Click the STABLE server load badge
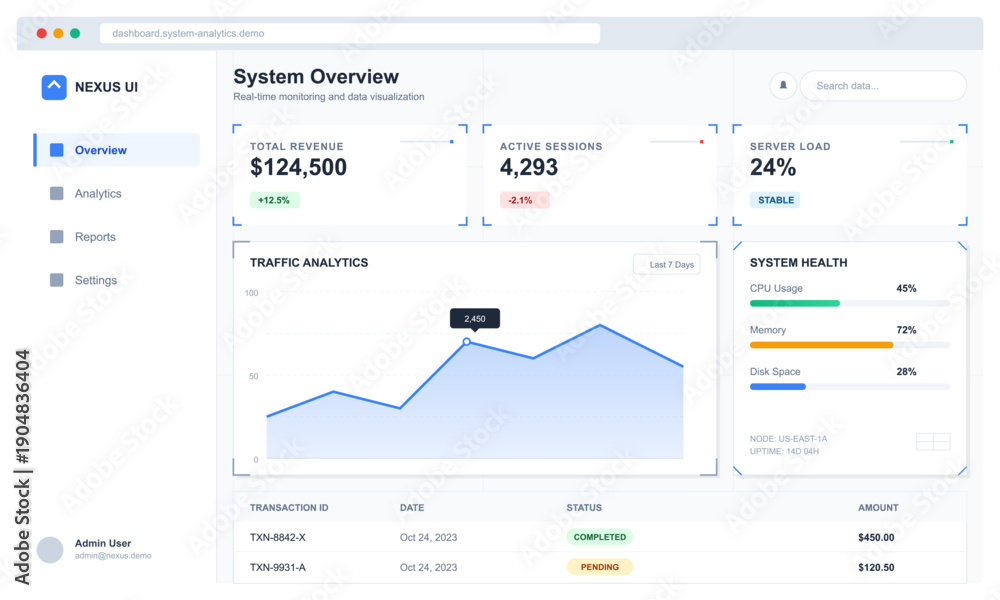Viewport: 1000px width, 600px height. click(775, 200)
